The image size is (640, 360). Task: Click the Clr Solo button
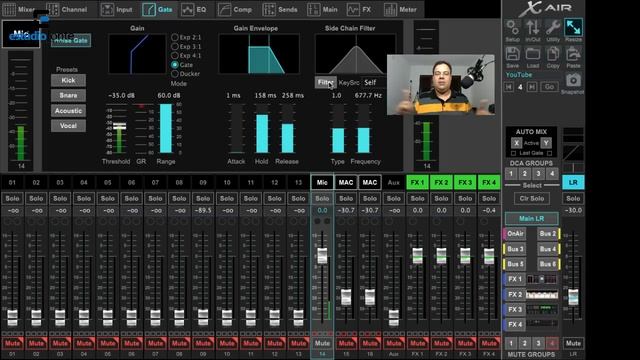531,198
